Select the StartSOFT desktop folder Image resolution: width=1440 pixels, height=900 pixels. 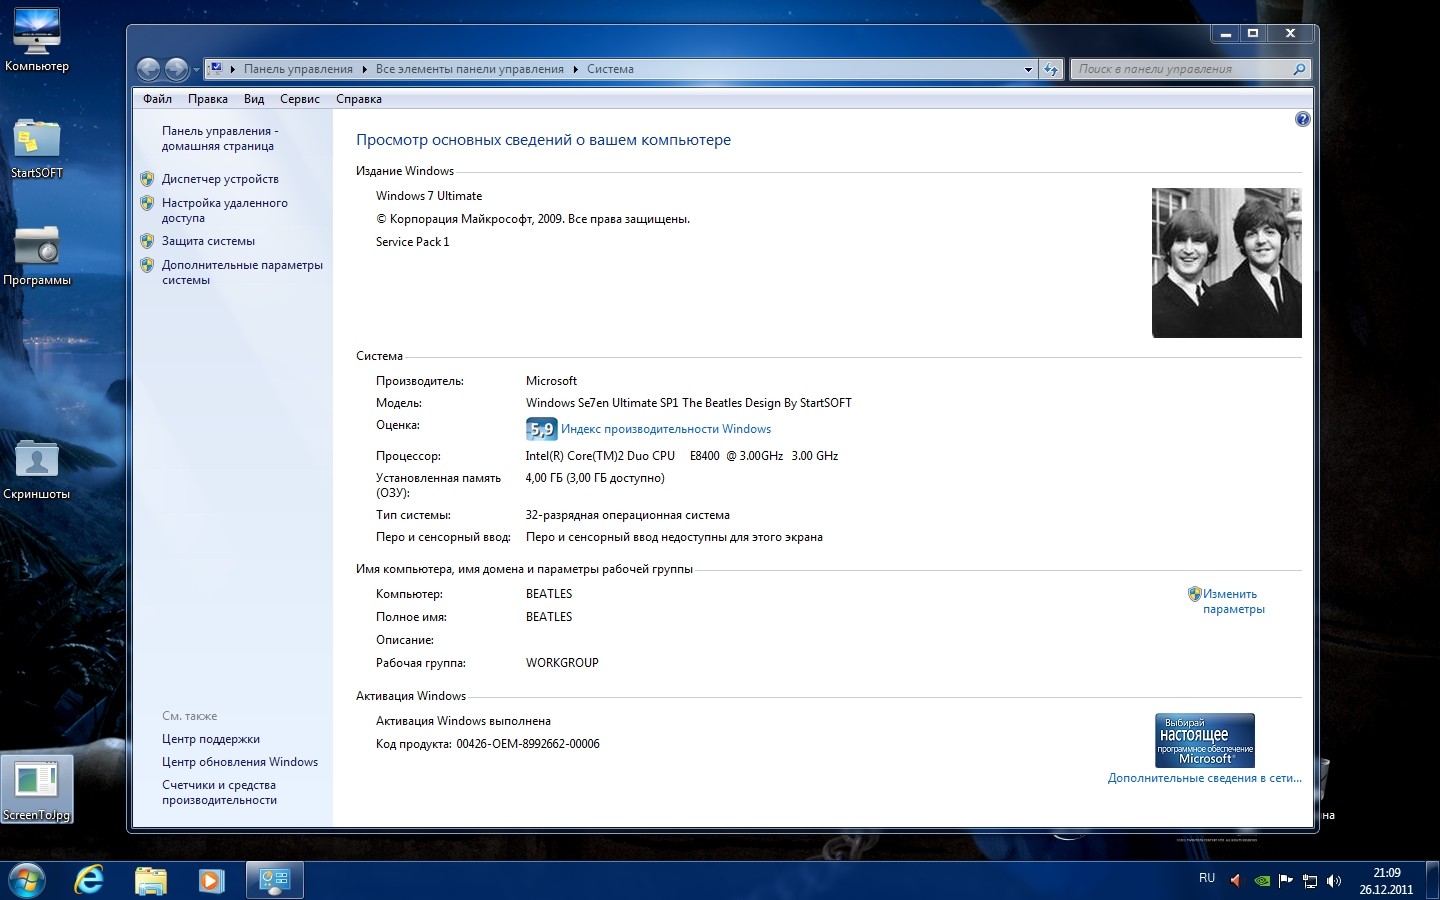[37, 148]
